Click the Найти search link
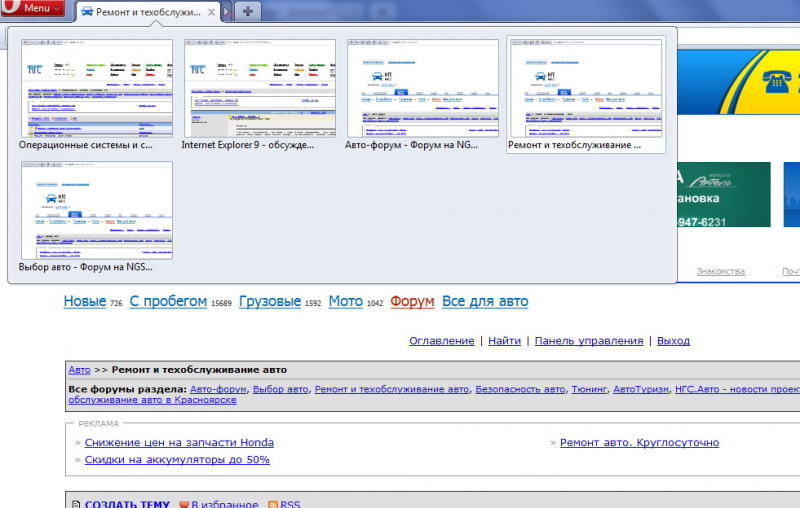 coord(504,341)
